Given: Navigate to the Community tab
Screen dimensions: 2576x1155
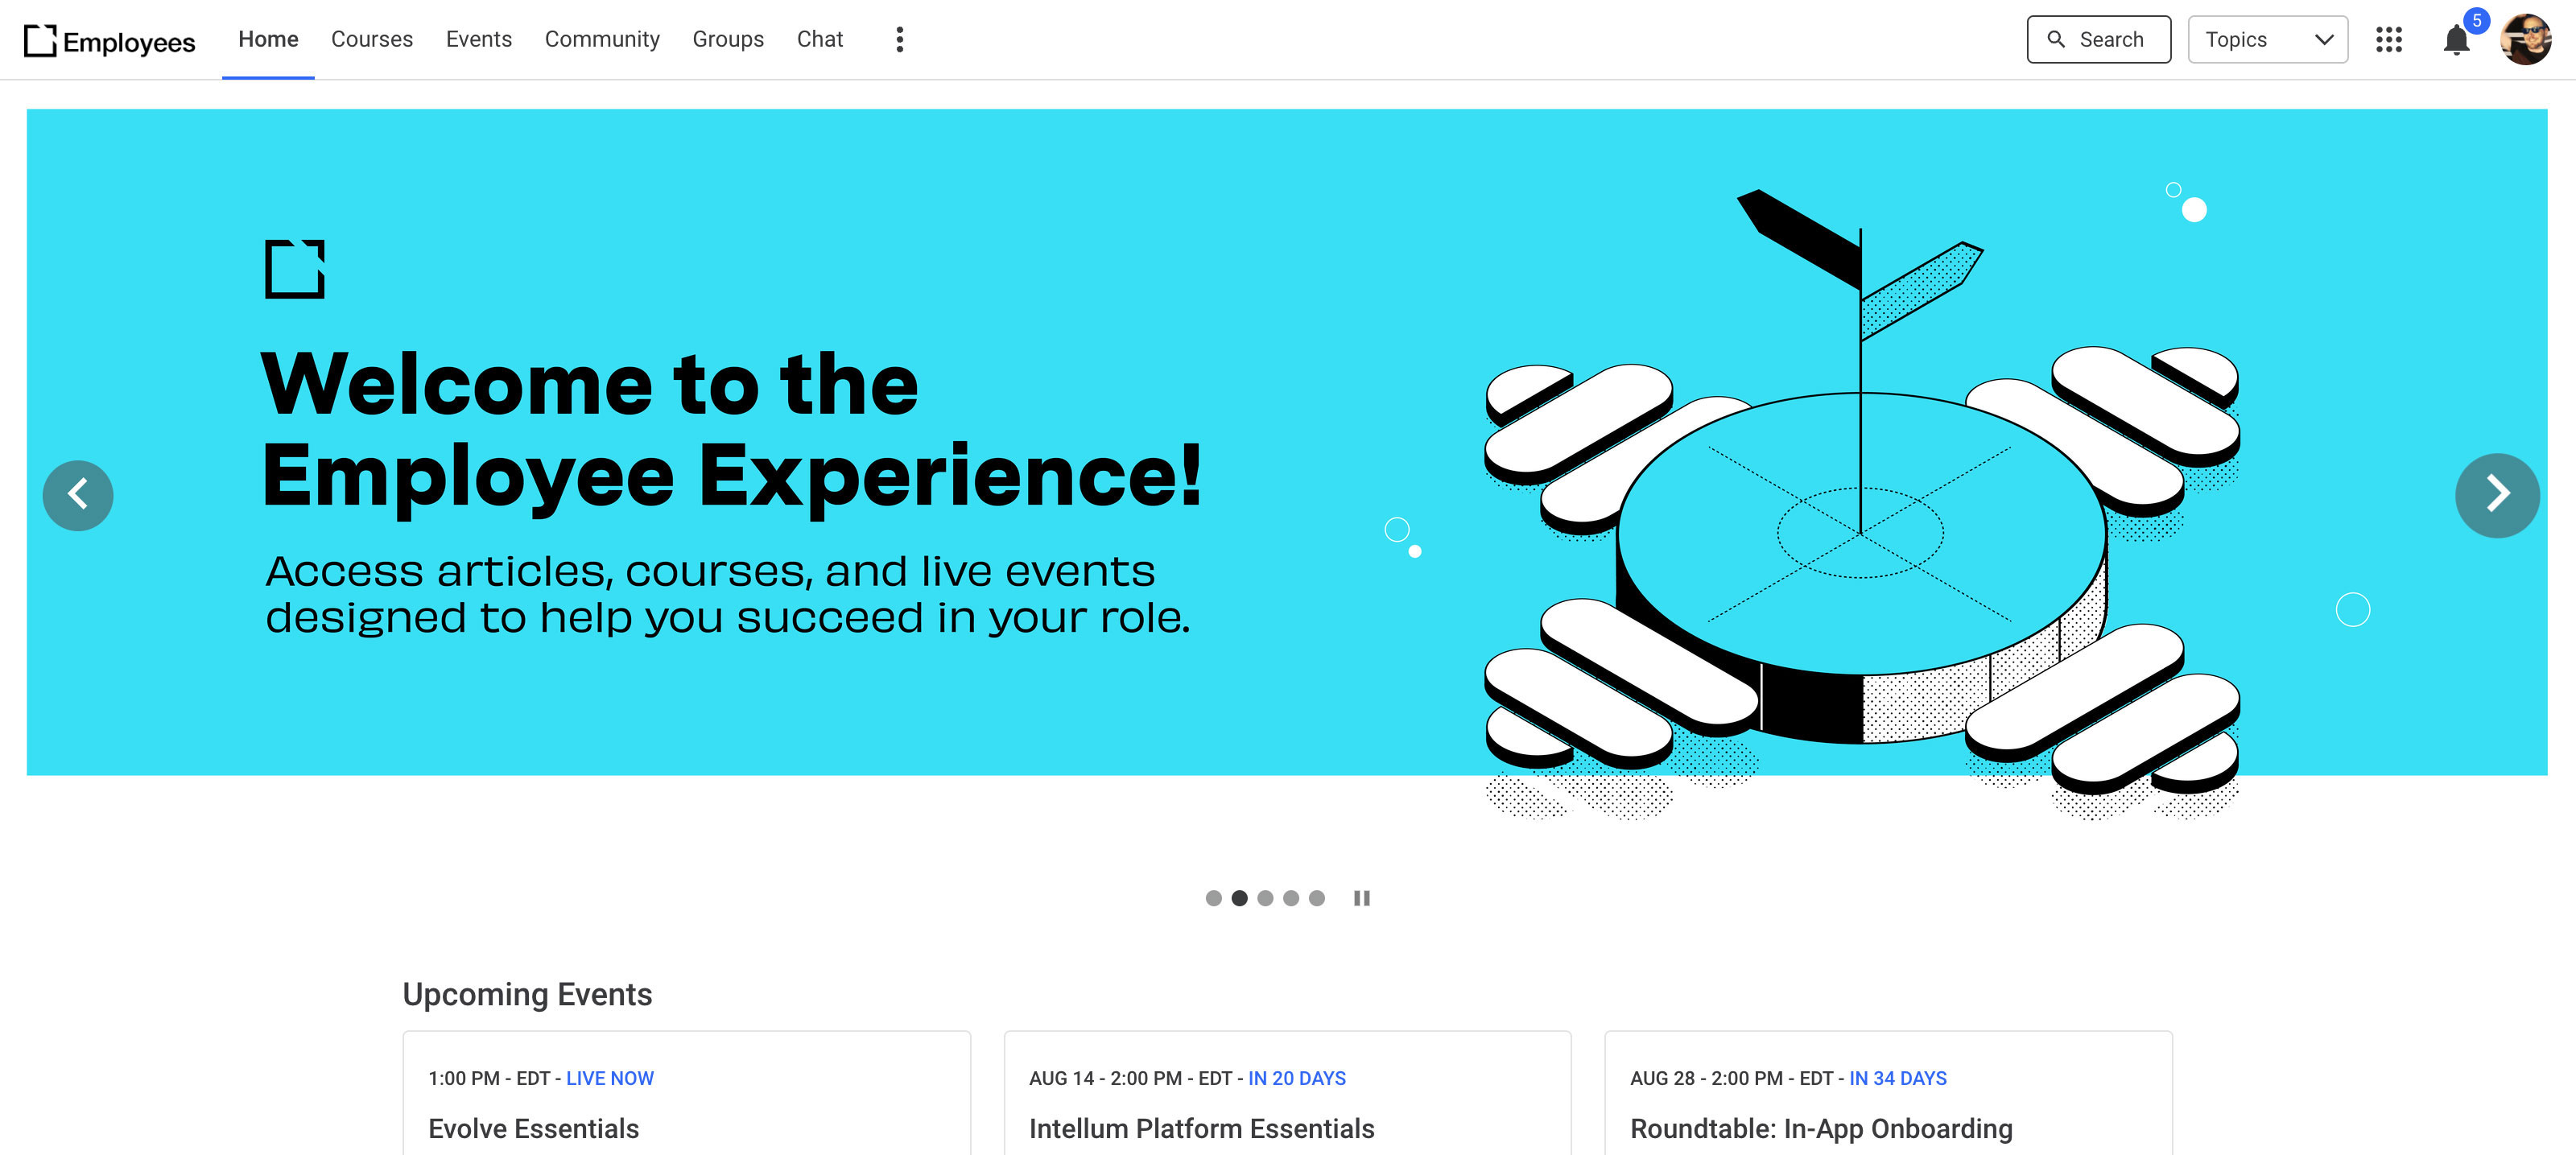Looking at the screenshot, I should pos(601,39).
